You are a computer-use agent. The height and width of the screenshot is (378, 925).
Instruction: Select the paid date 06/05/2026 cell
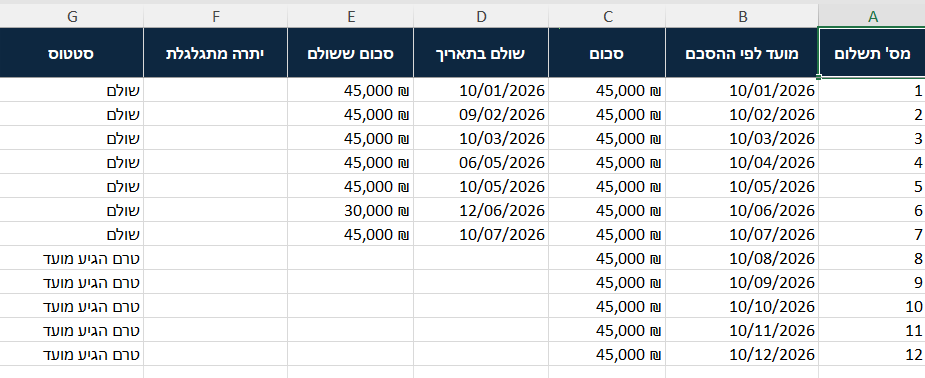point(481,162)
